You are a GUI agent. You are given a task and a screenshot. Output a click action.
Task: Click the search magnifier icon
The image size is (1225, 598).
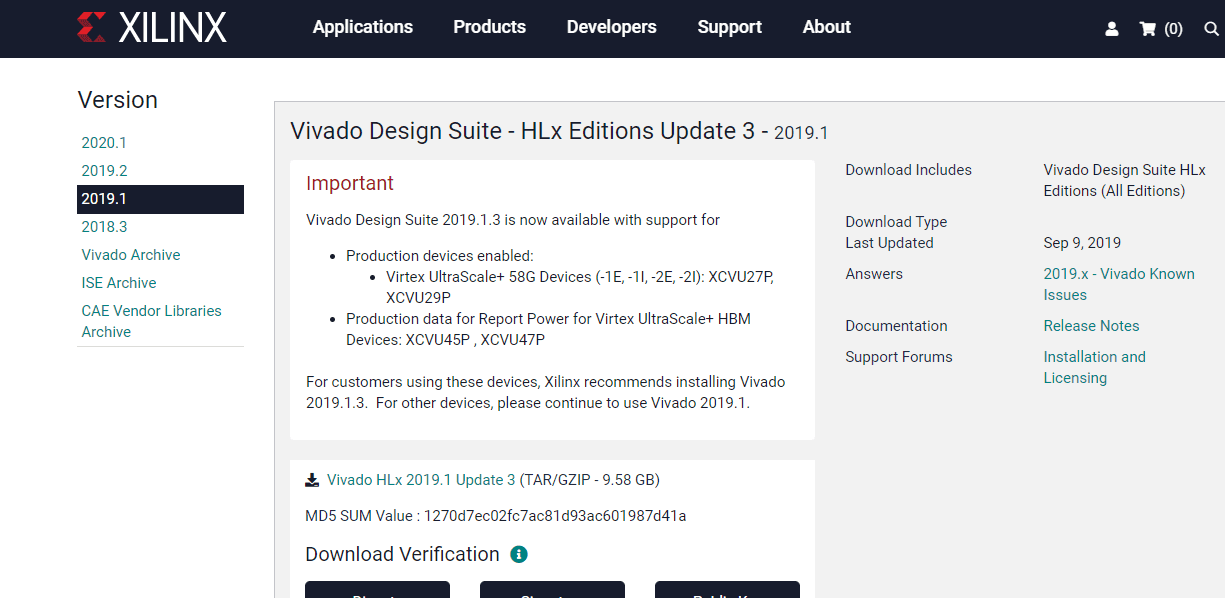point(1211,29)
